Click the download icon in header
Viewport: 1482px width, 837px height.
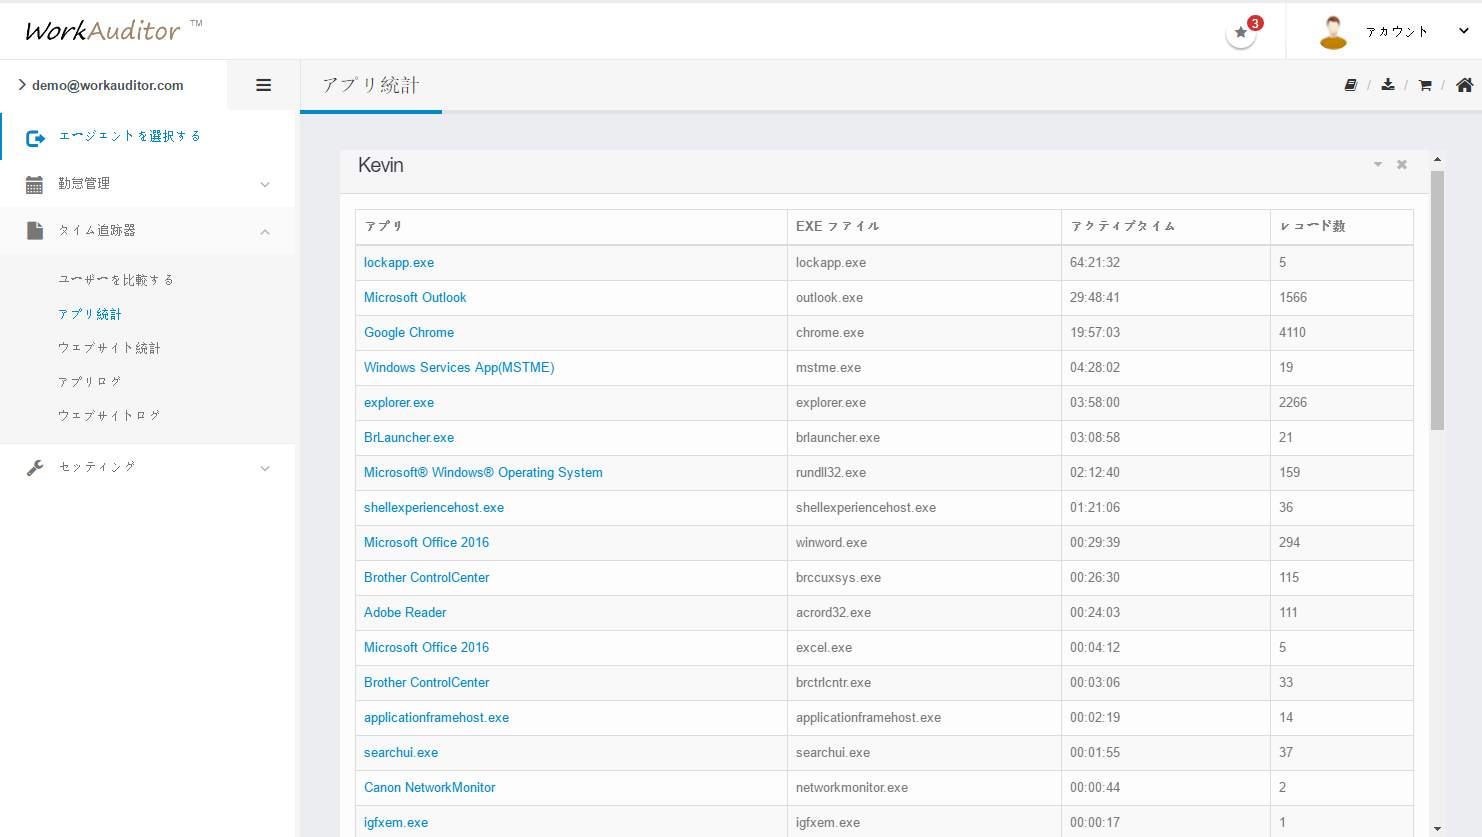click(1388, 85)
